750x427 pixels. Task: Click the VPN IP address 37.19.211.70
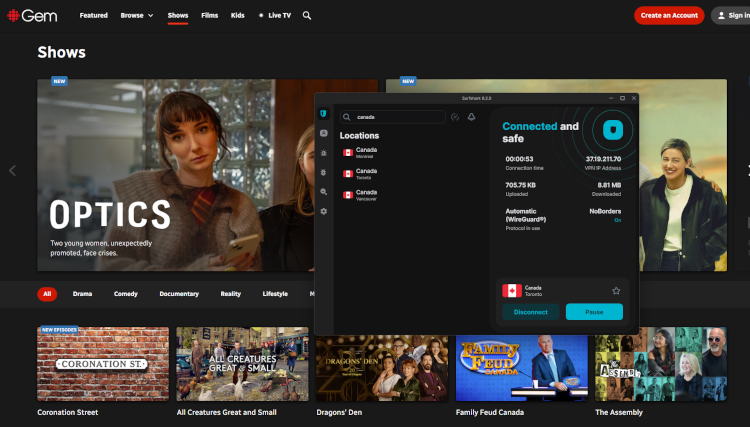point(603,159)
